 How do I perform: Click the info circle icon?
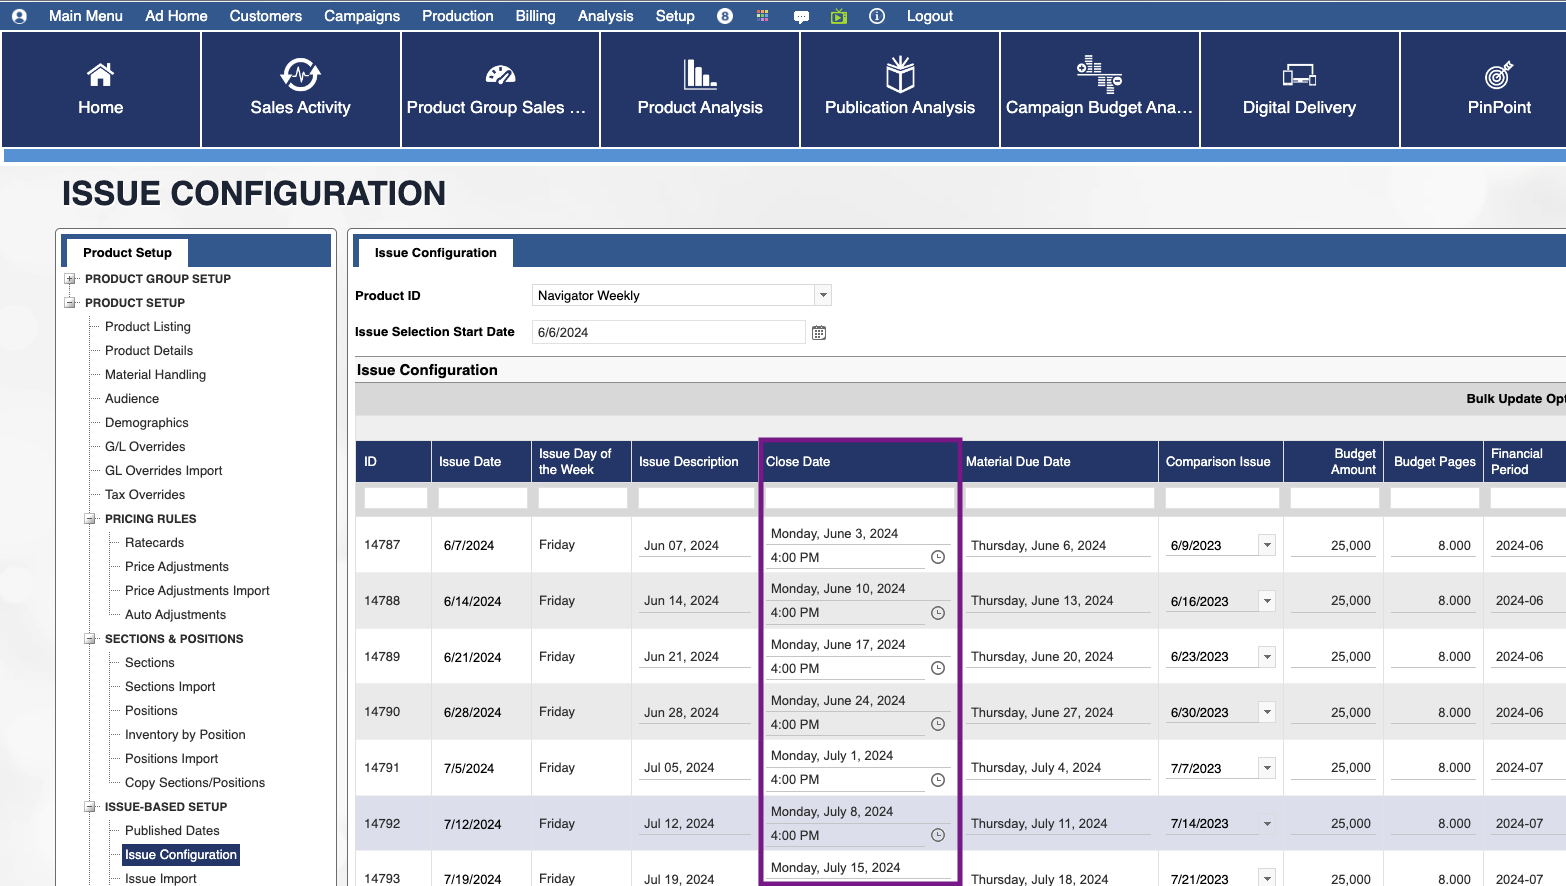pos(877,16)
